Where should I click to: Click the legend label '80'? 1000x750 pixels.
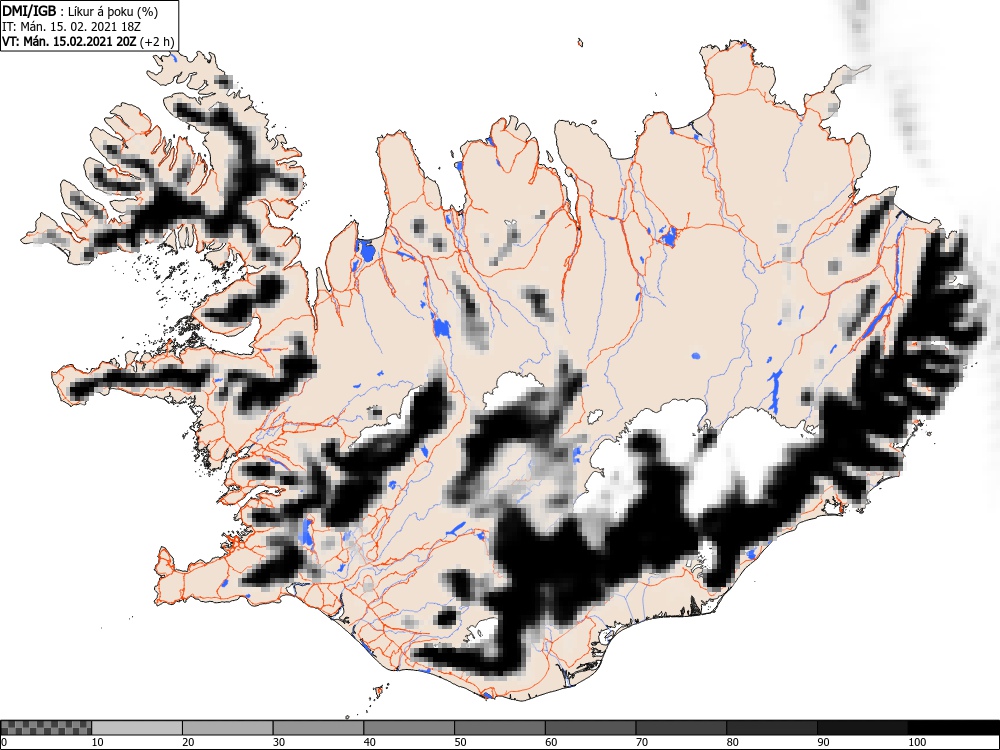(732, 742)
